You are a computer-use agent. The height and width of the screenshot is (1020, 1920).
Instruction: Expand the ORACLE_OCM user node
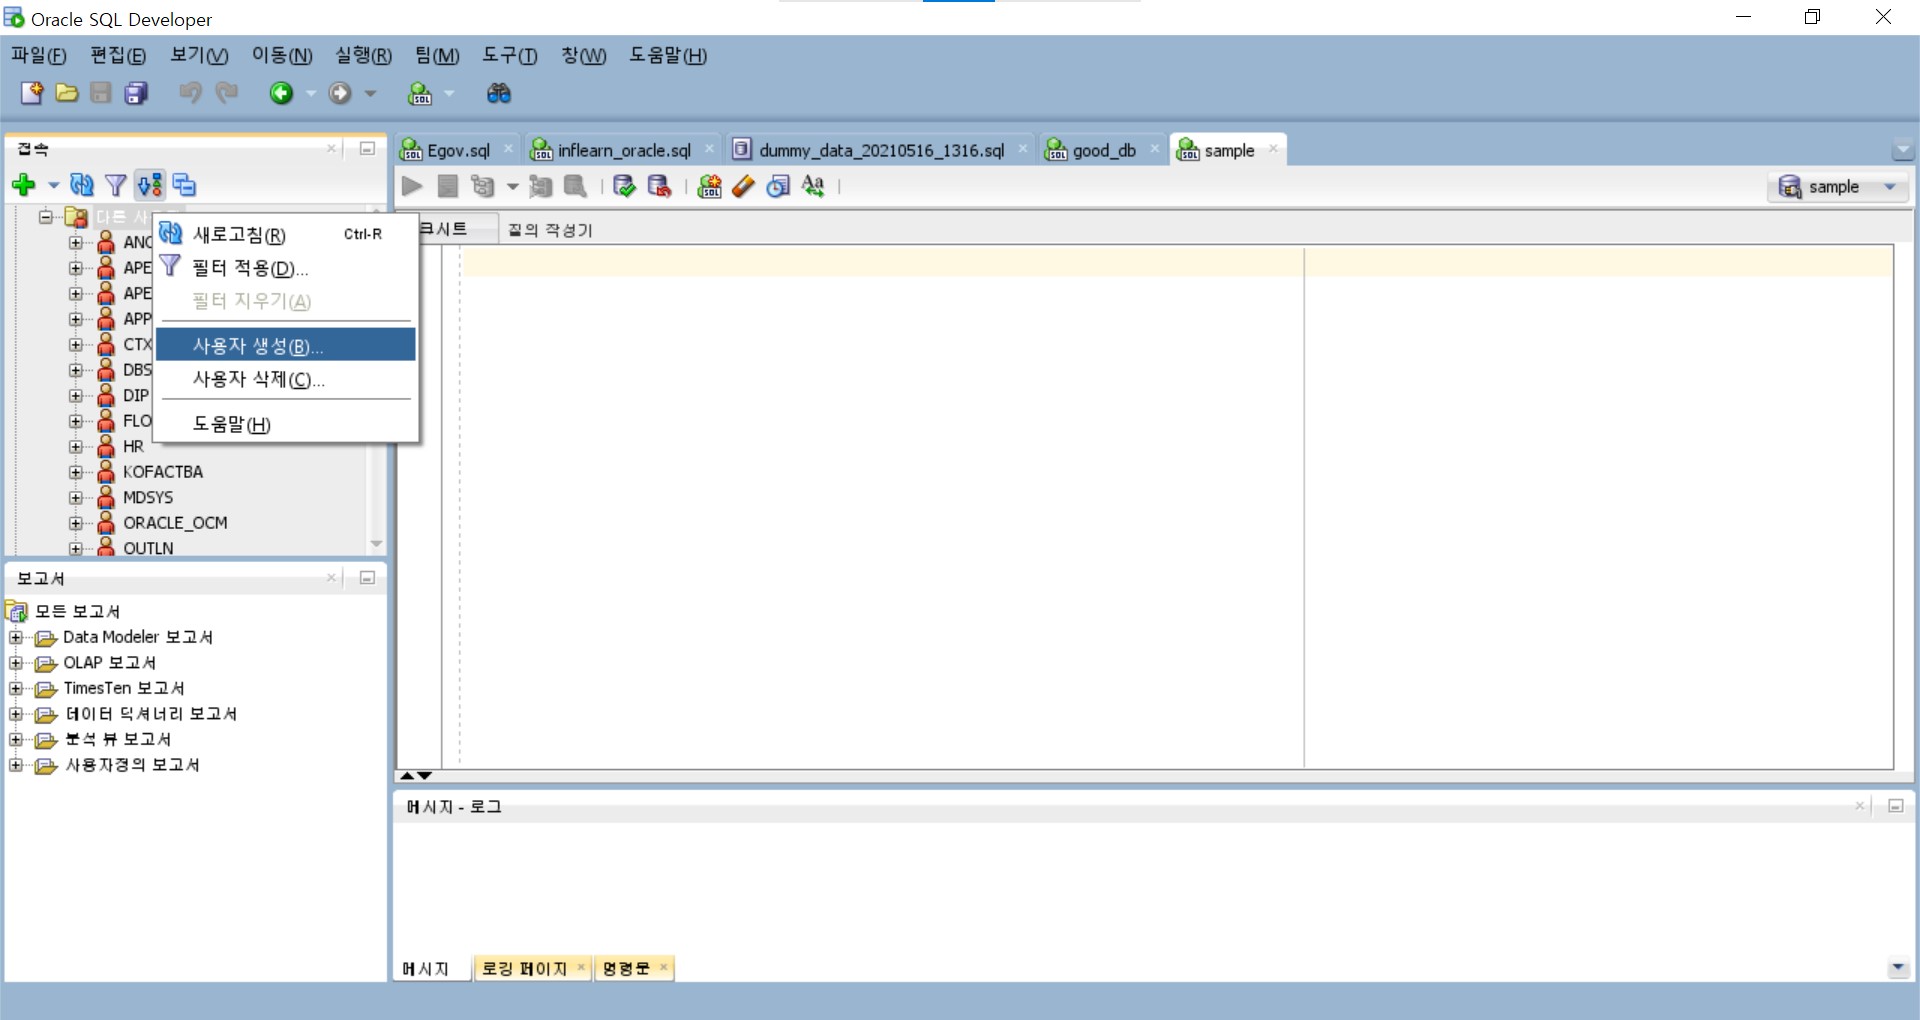coord(76,523)
